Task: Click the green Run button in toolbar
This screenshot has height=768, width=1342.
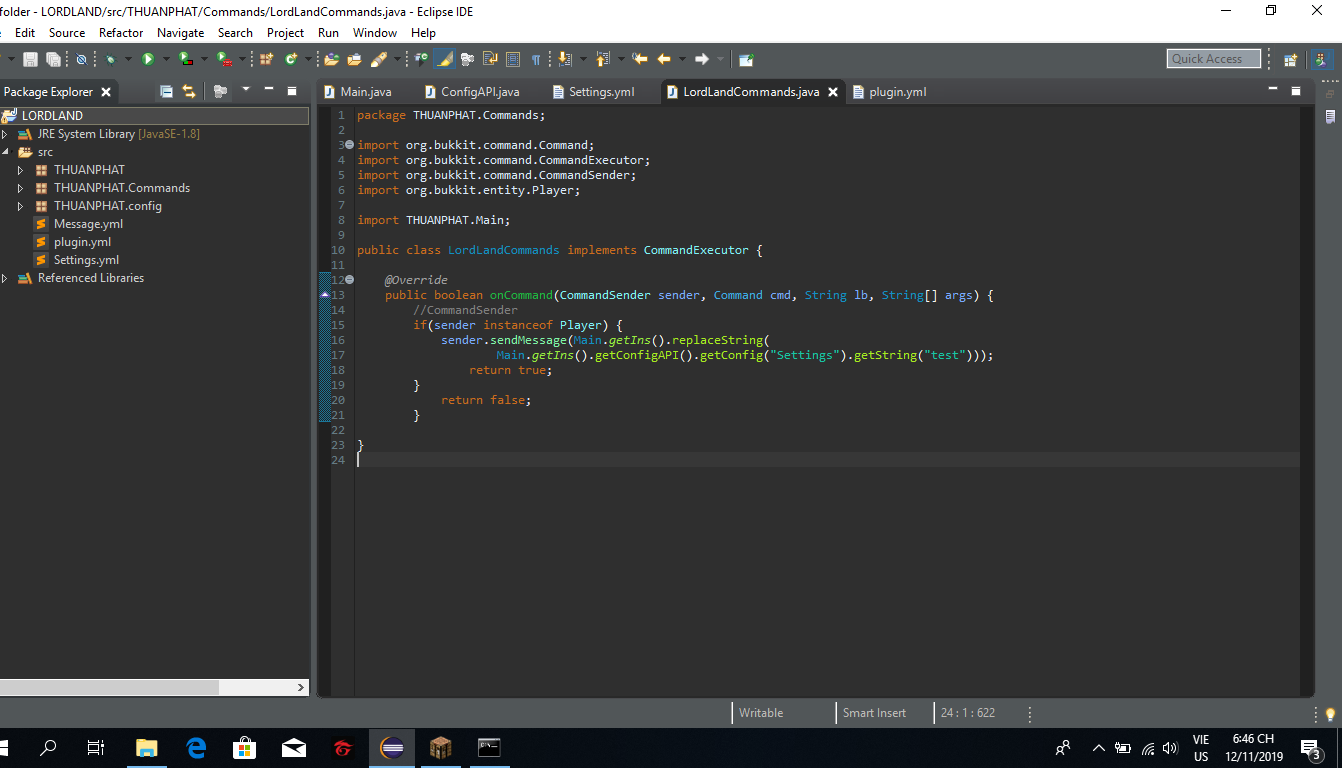Action: (x=148, y=59)
